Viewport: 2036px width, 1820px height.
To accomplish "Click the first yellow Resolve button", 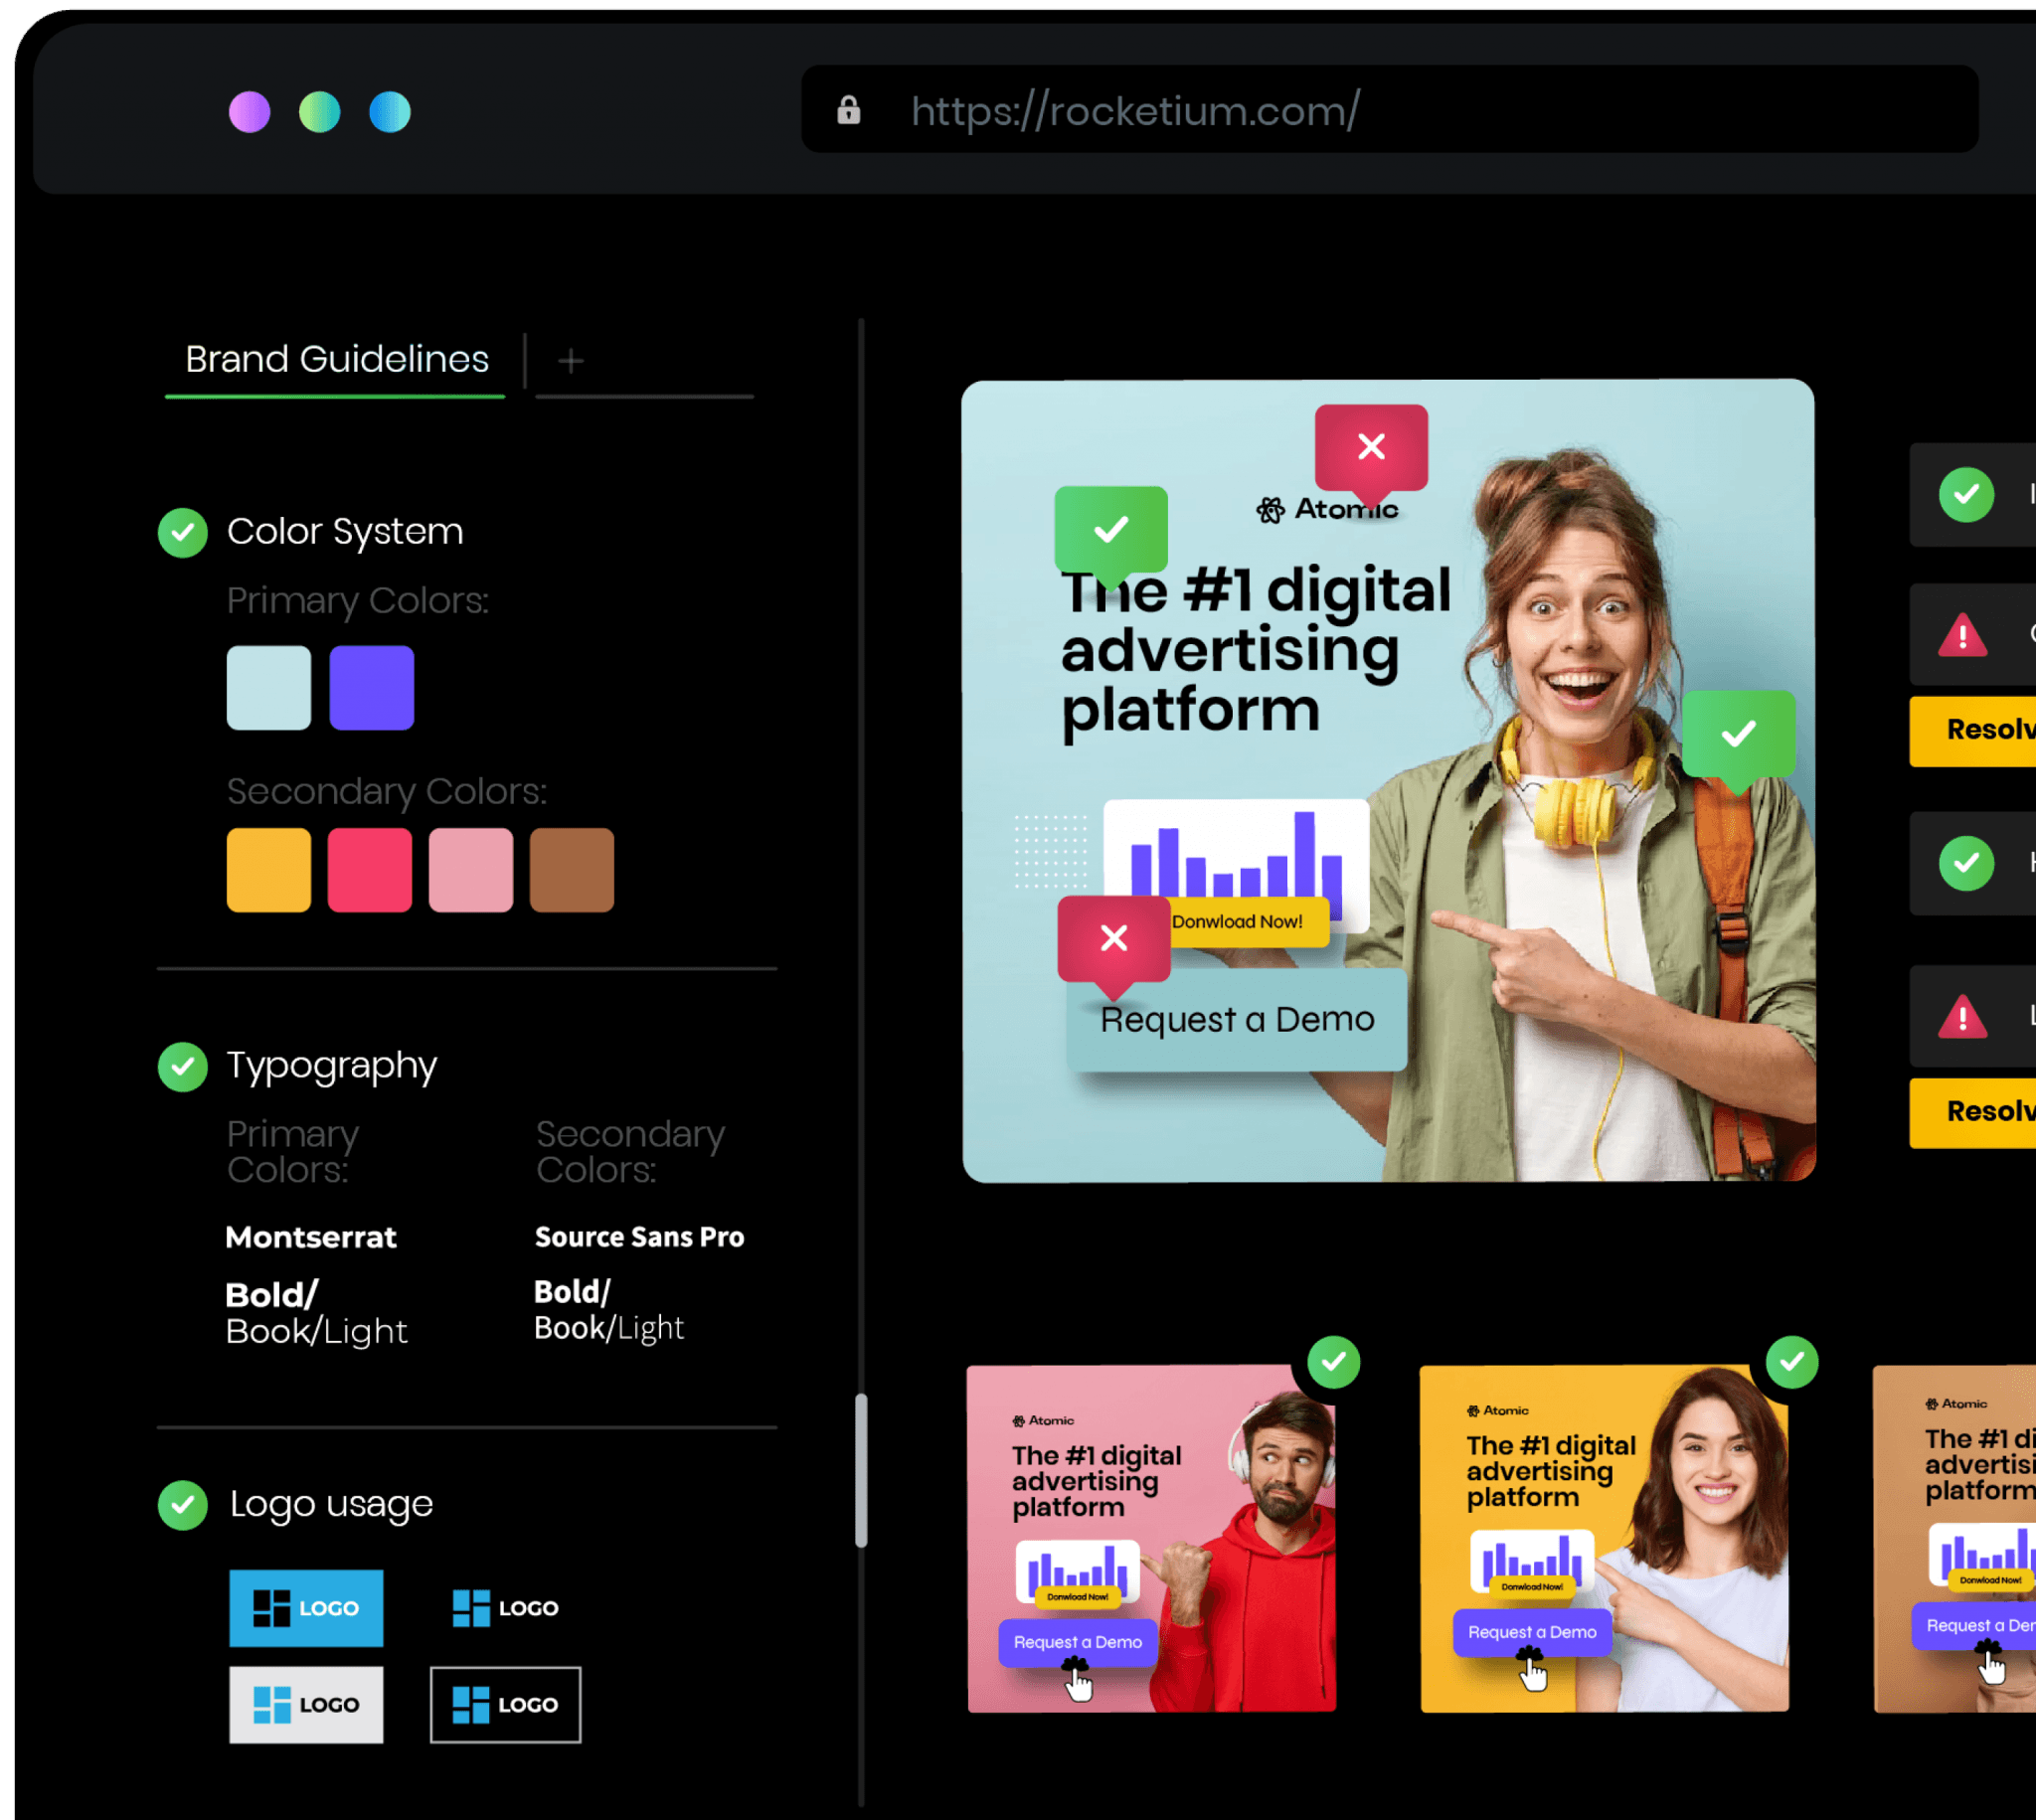I will 1972,731.
